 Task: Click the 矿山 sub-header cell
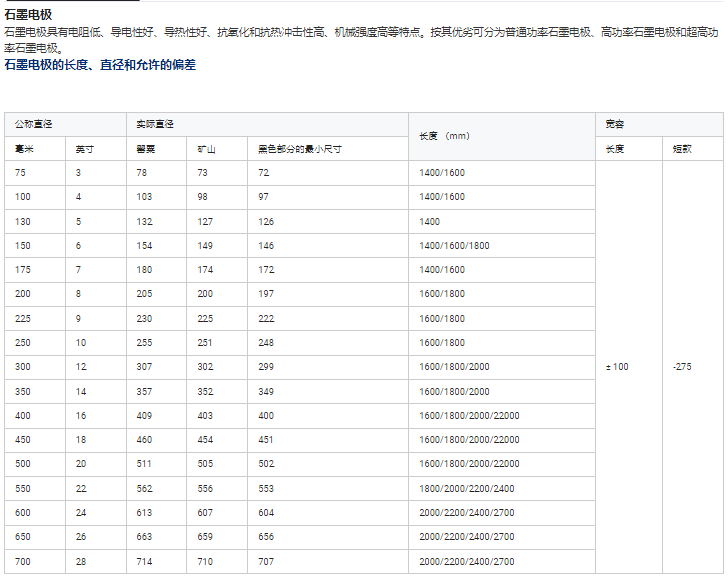207,149
